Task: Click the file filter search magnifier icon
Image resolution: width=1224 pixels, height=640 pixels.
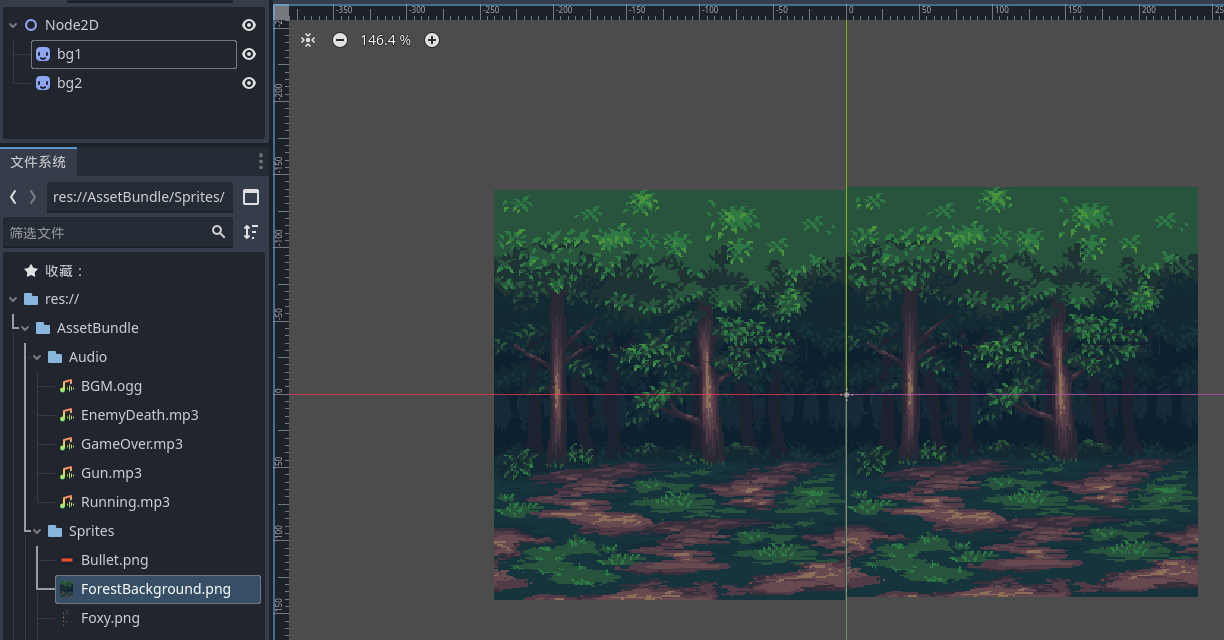Action: pyautogui.click(x=219, y=232)
